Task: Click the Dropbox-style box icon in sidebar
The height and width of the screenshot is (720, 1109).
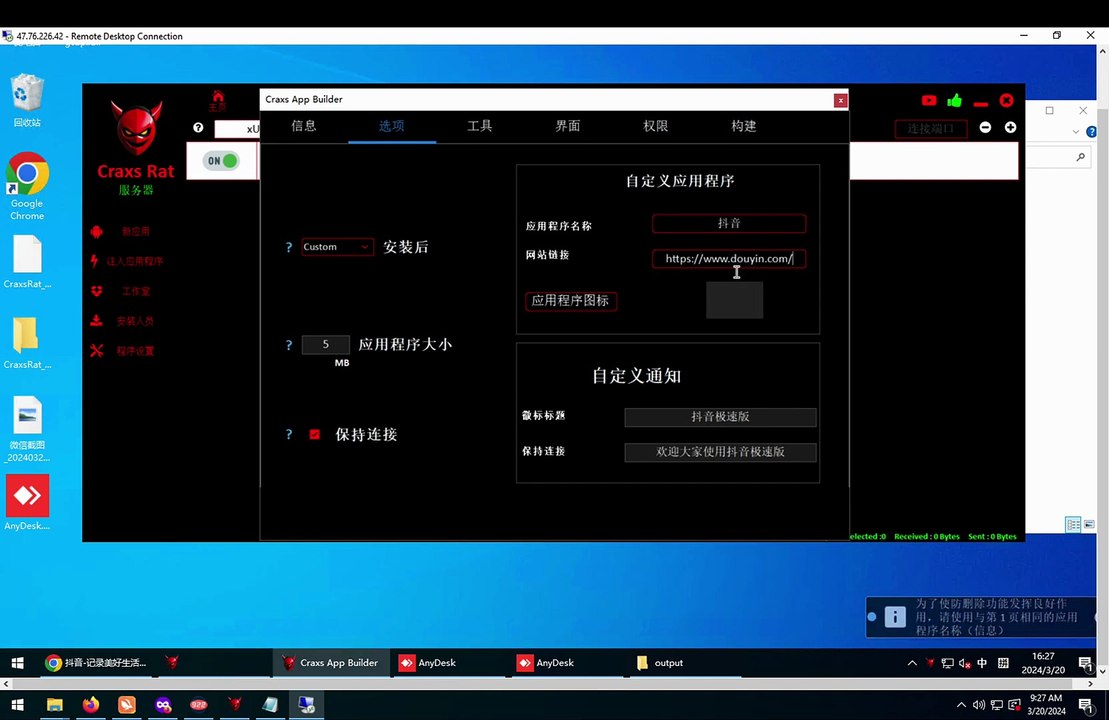Action: point(96,291)
